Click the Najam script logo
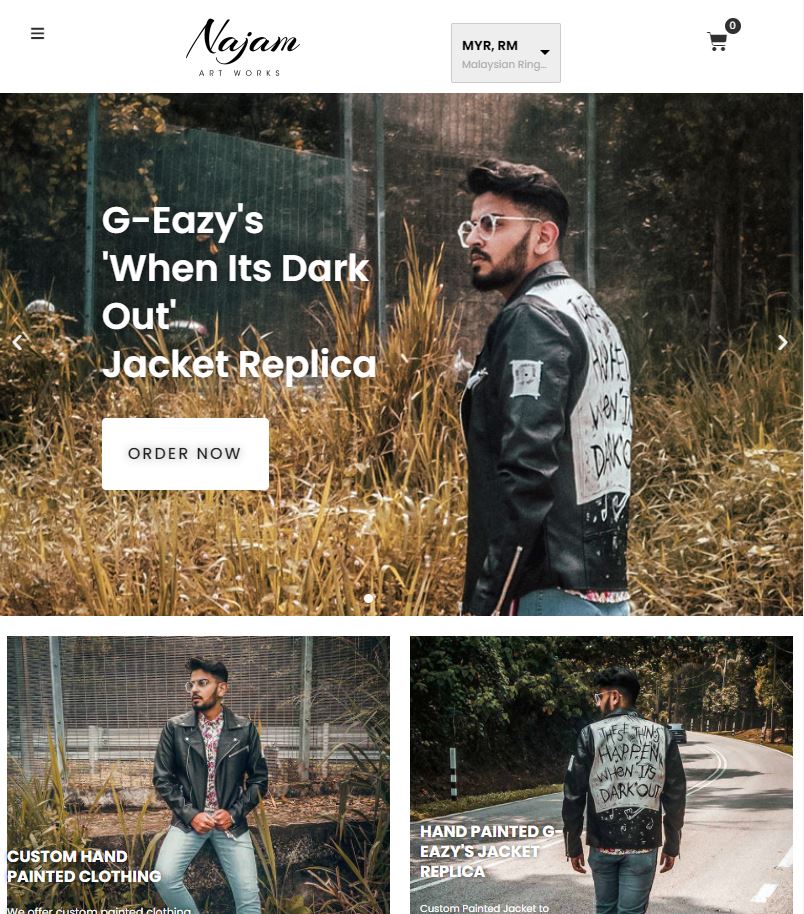The width and height of the screenshot is (804, 914). [243, 41]
